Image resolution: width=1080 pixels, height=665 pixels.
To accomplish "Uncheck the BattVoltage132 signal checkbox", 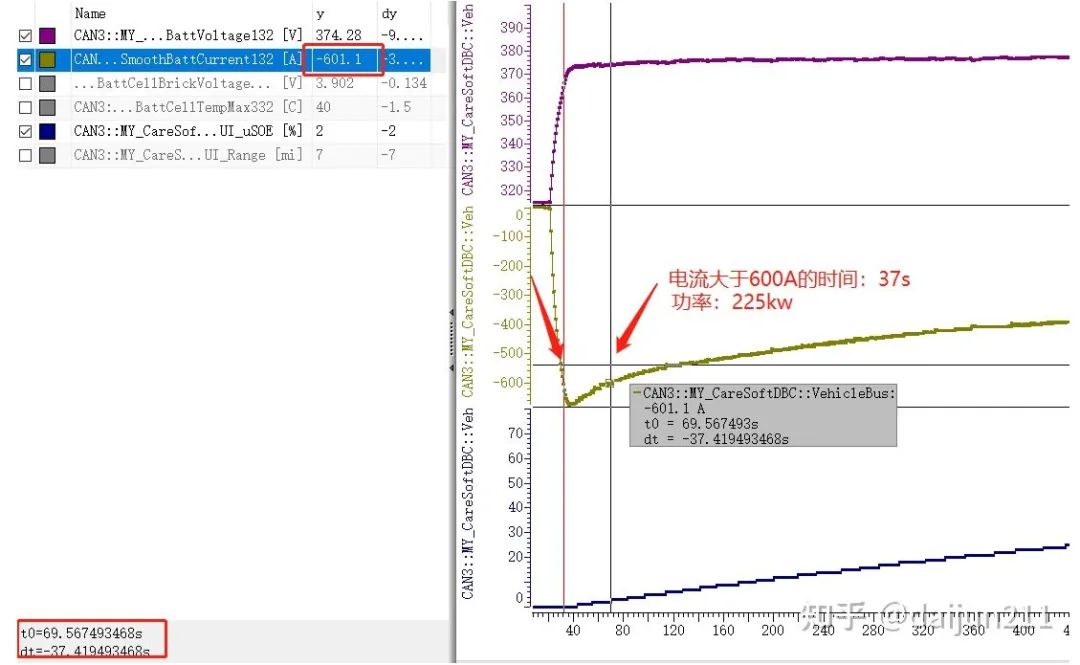I will click(25, 35).
